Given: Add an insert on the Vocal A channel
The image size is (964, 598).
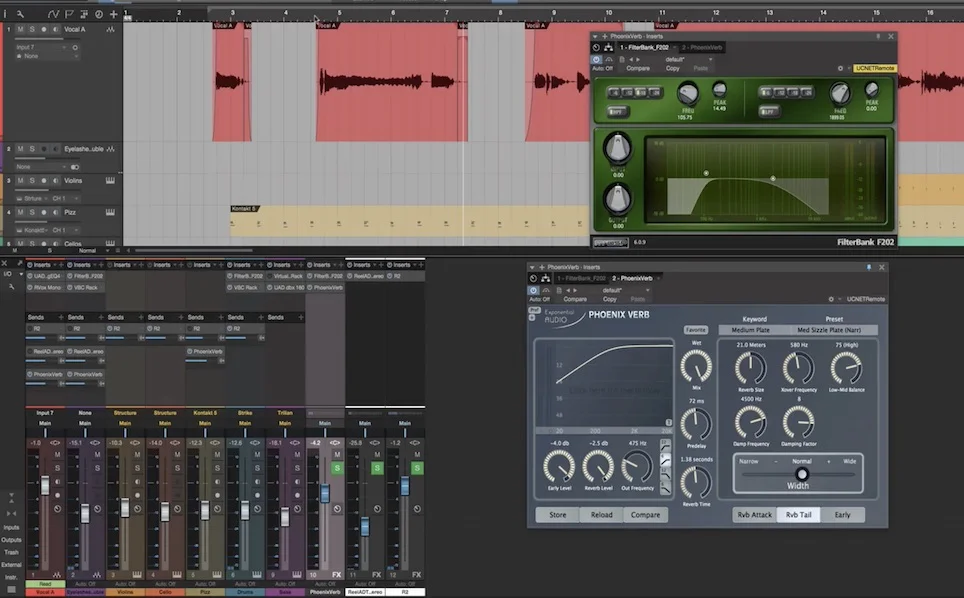Looking at the screenshot, I should click(61, 265).
